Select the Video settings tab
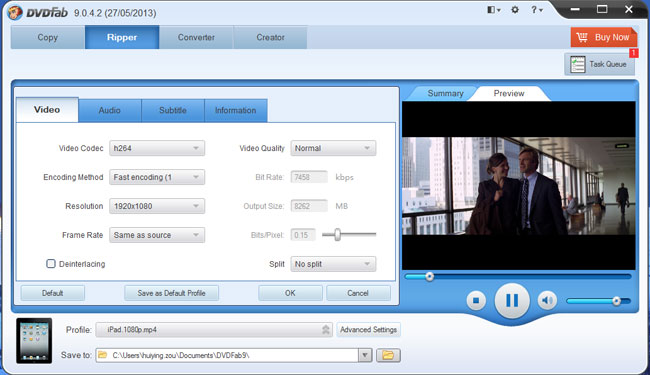The height and width of the screenshot is (375, 650). [x=47, y=110]
